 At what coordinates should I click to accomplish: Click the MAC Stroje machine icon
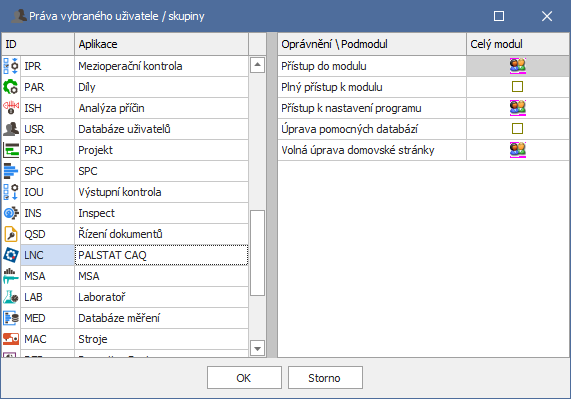(11, 339)
